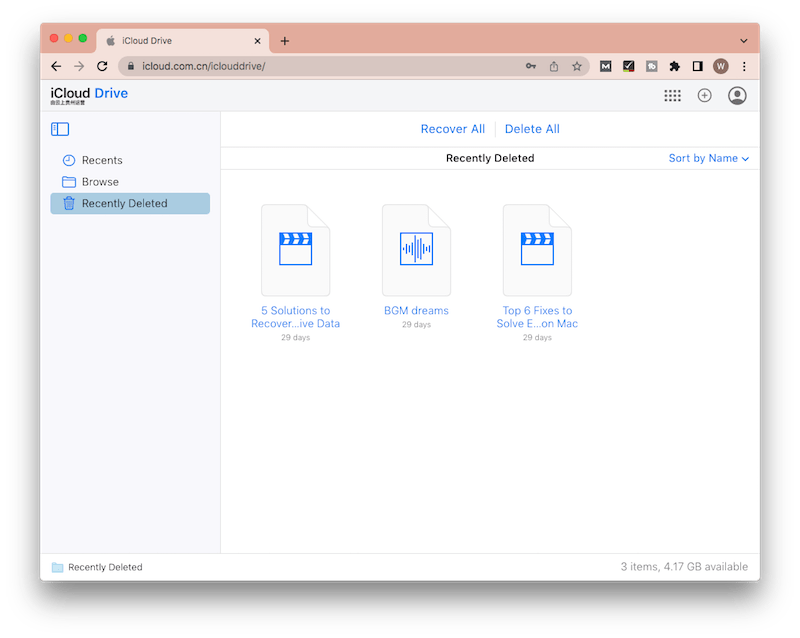This screenshot has width=800, height=638.
Task: Click the share icon in the address bar
Action: pos(554,65)
